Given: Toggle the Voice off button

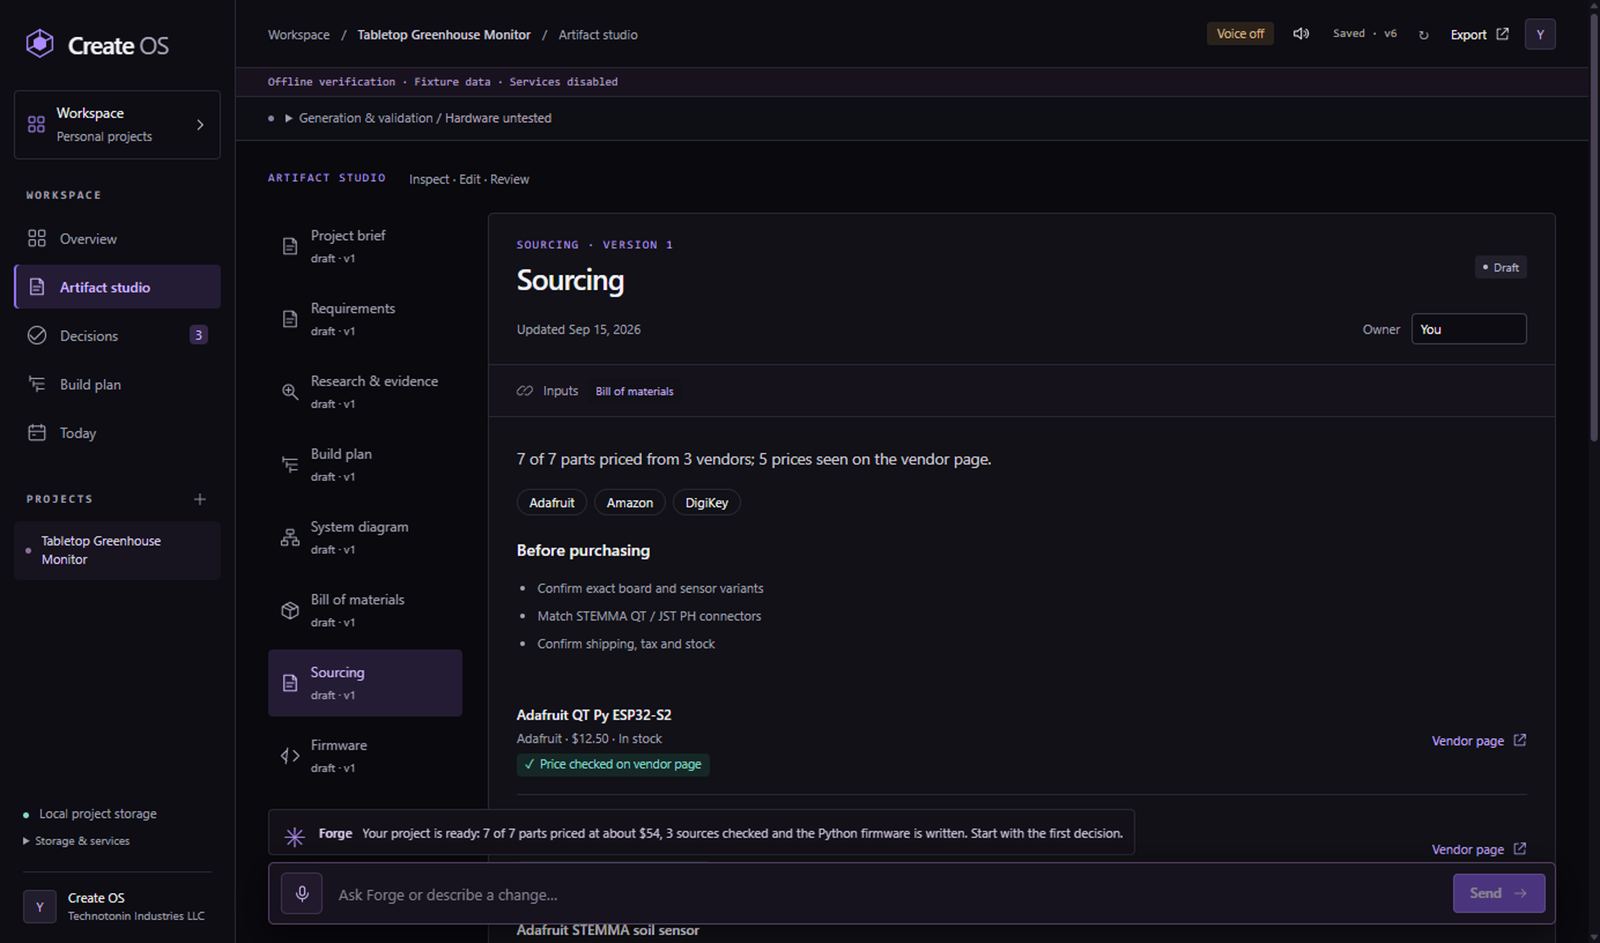Looking at the screenshot, I should [x=1240, y=34].
